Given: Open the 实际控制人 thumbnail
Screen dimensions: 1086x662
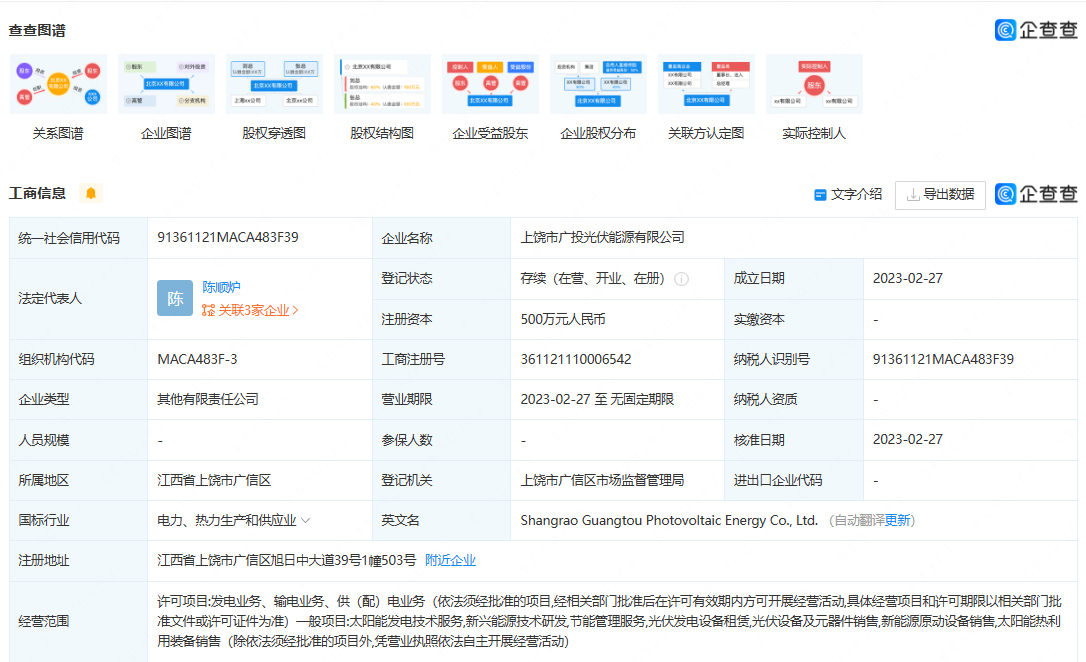Looking at the screenshot, I should (814, 85).
